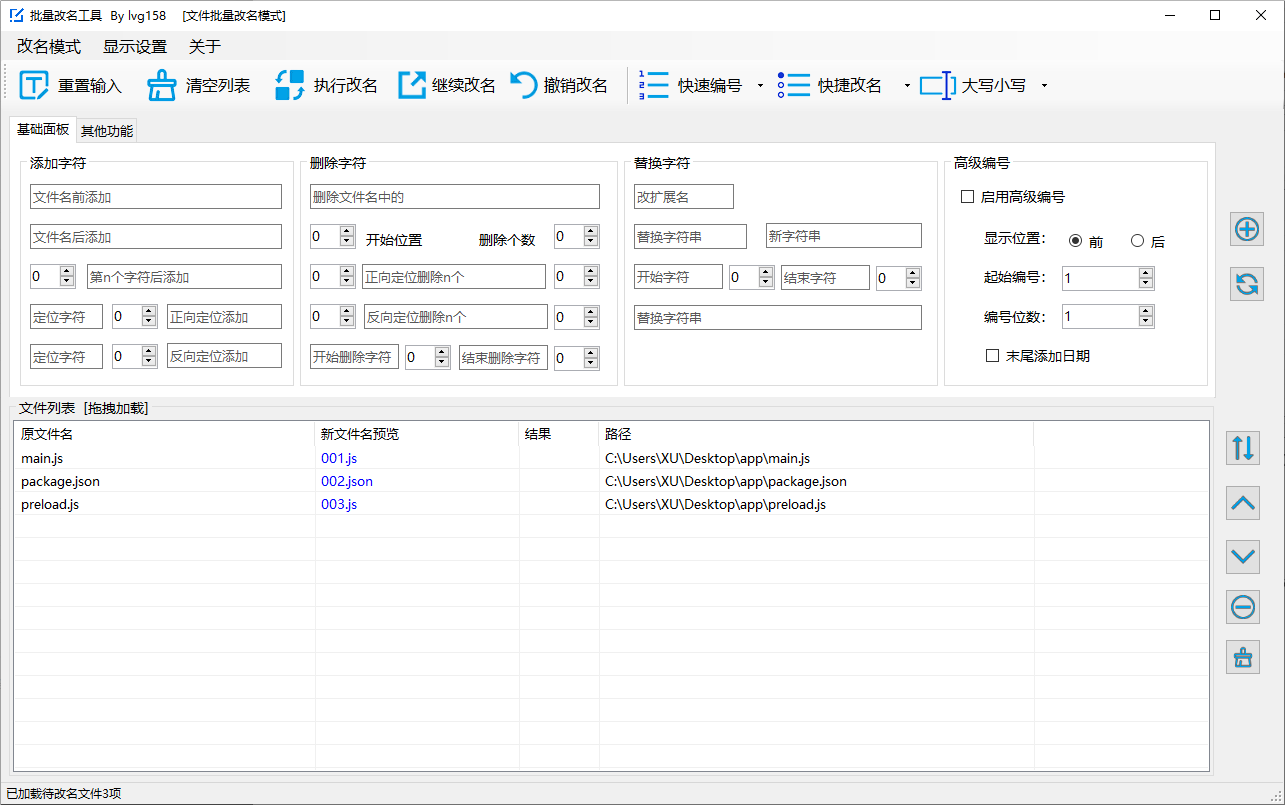Viewport: 1285px width, 805px height.
Task: Click the 清空列表 broom icon
Action: (x=162, y=86)
